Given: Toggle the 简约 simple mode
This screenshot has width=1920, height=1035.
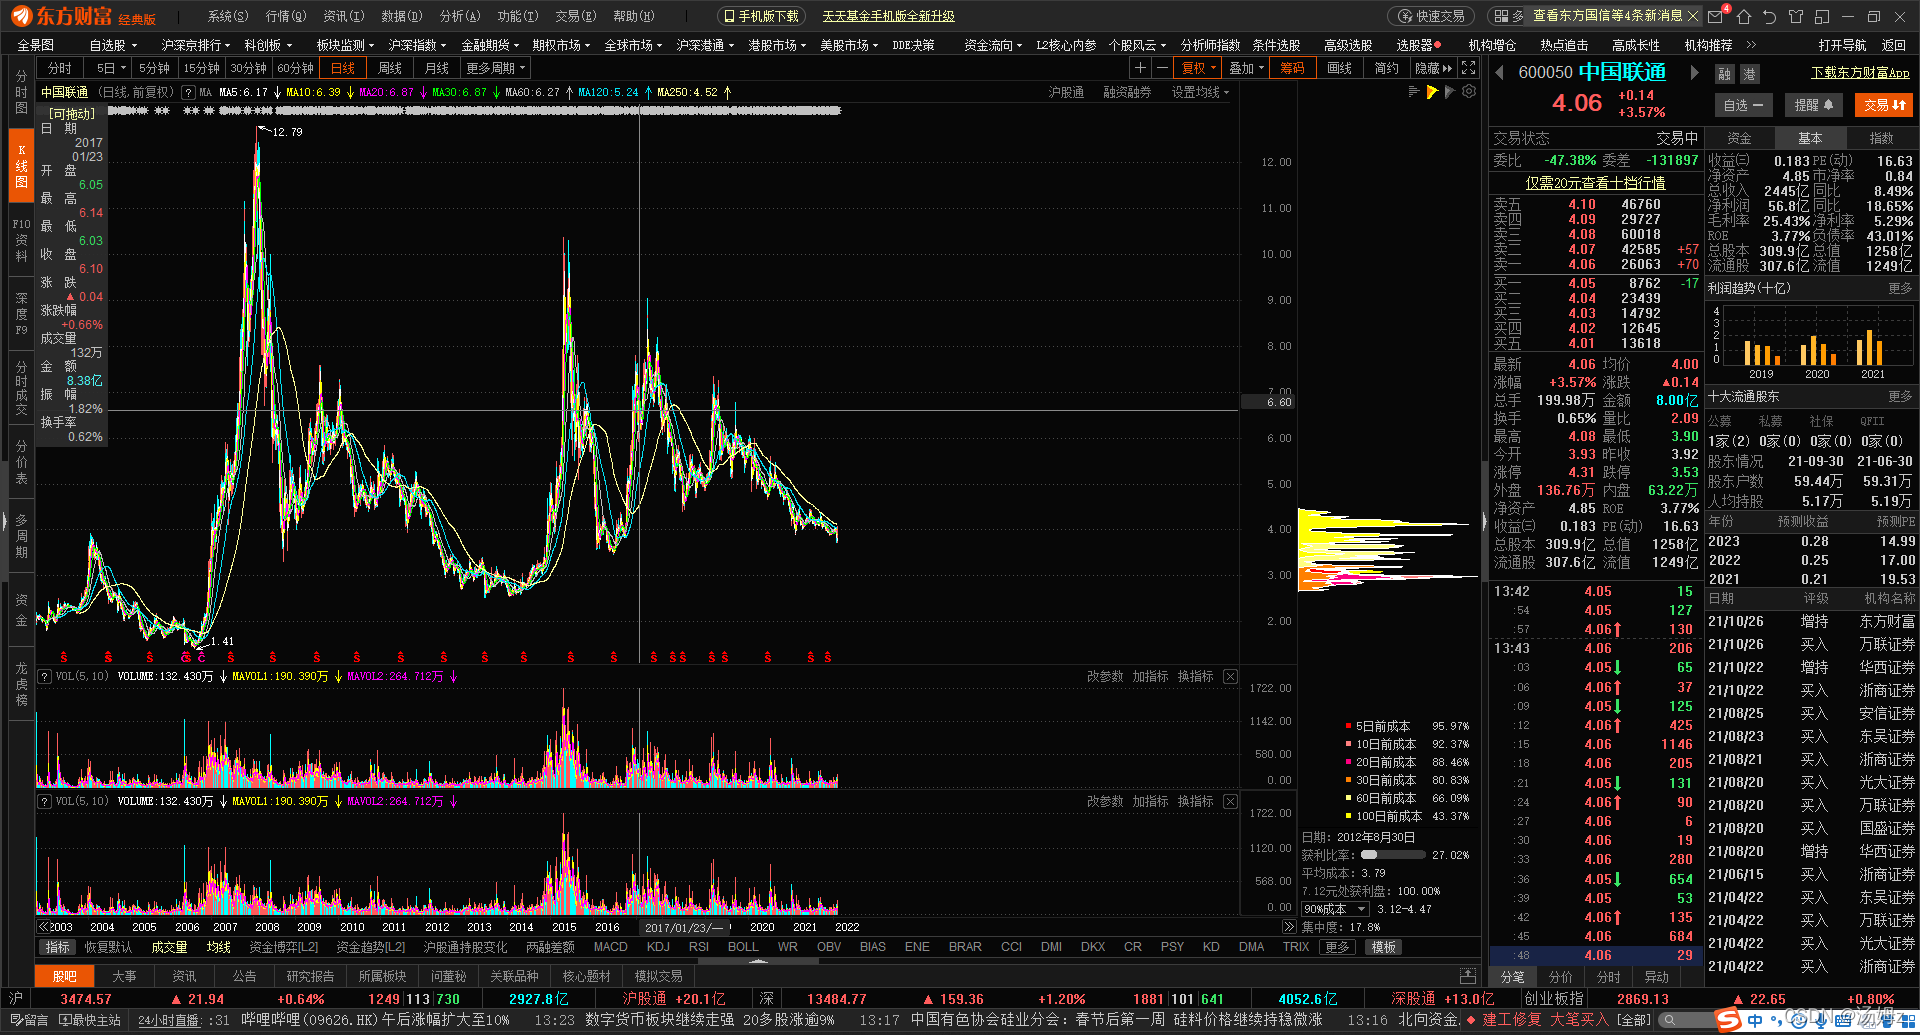Looking at the screenshot, I should point(1386,68).
